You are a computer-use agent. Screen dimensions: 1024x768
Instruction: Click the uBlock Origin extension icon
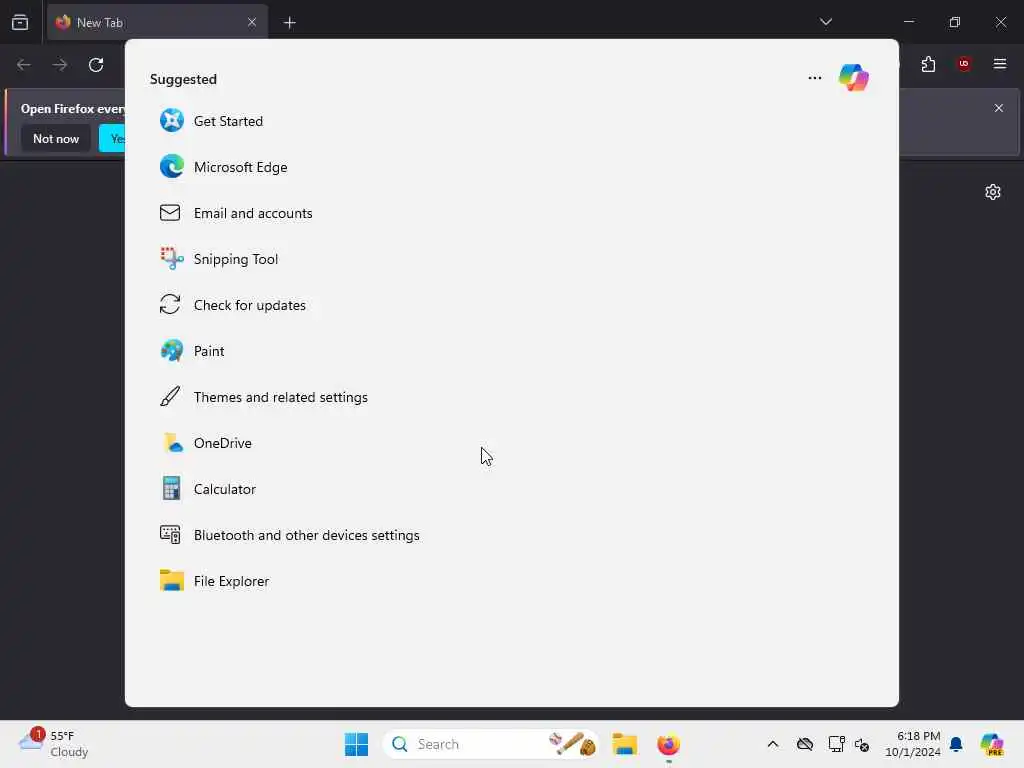[x=963, y=64]
